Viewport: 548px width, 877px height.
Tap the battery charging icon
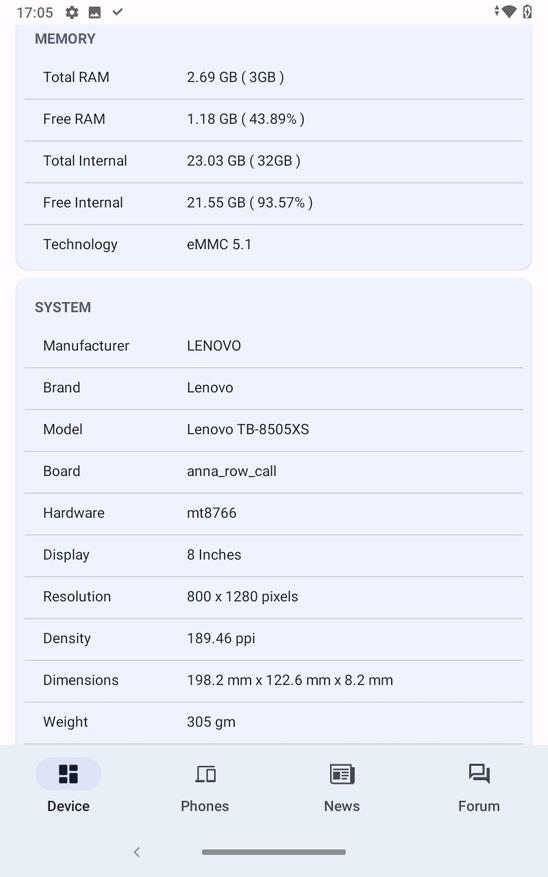pos(527,11)
